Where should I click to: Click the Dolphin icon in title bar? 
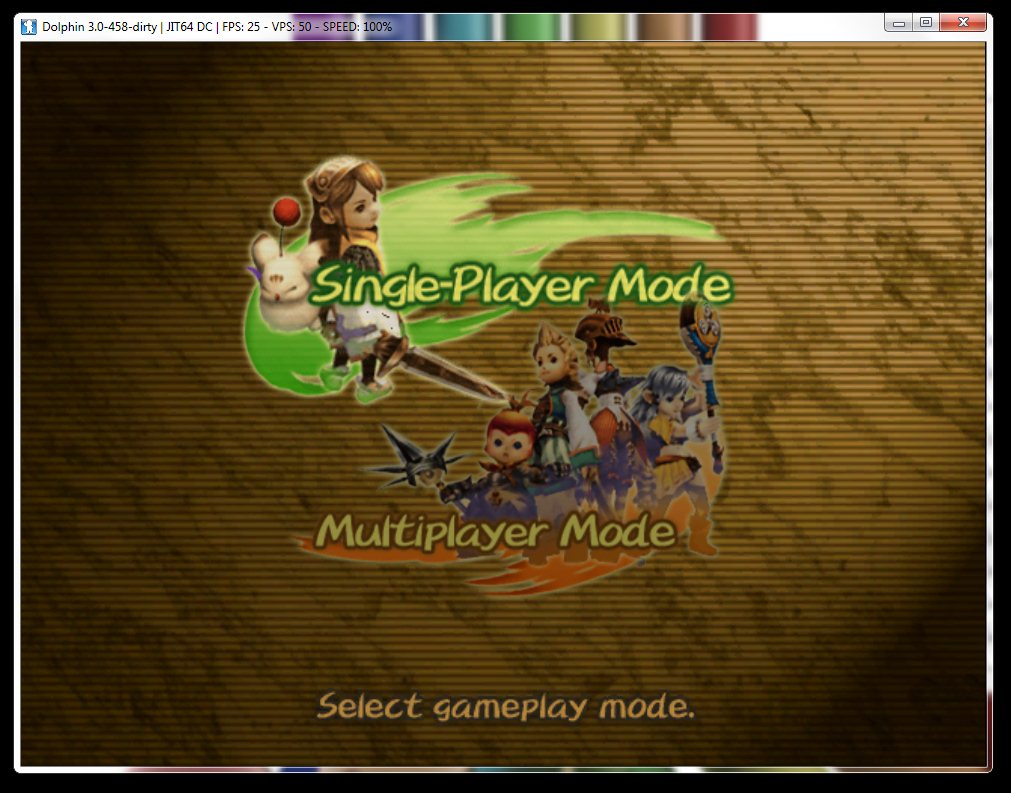pos(29,24)
